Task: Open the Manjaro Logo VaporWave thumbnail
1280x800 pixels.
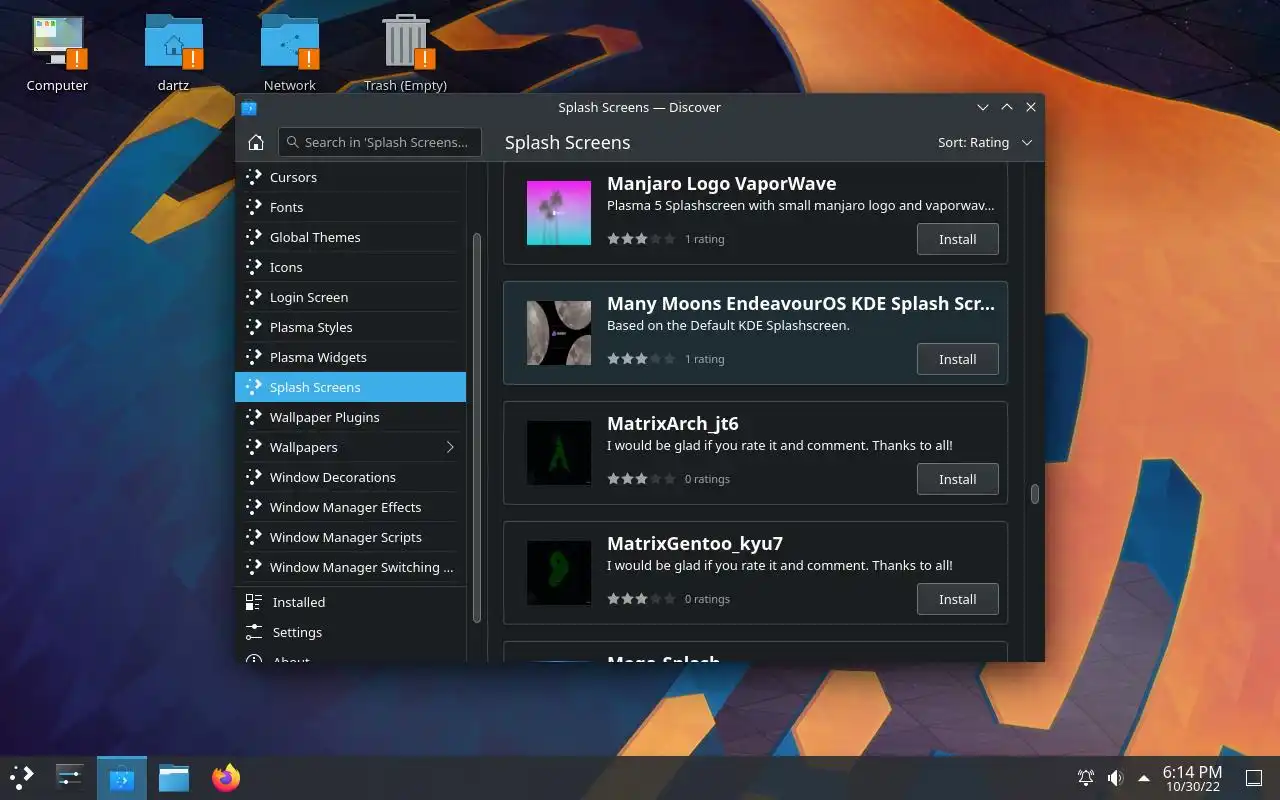Action: [559, 213]
